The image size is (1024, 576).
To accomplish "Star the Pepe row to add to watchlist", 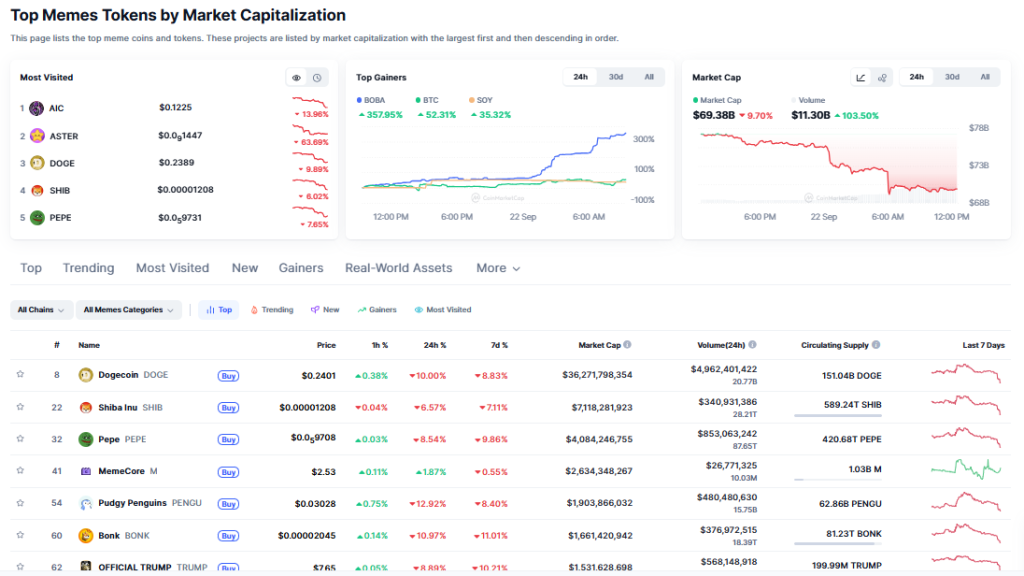I will pyautogui.click(x=20, y=439).
